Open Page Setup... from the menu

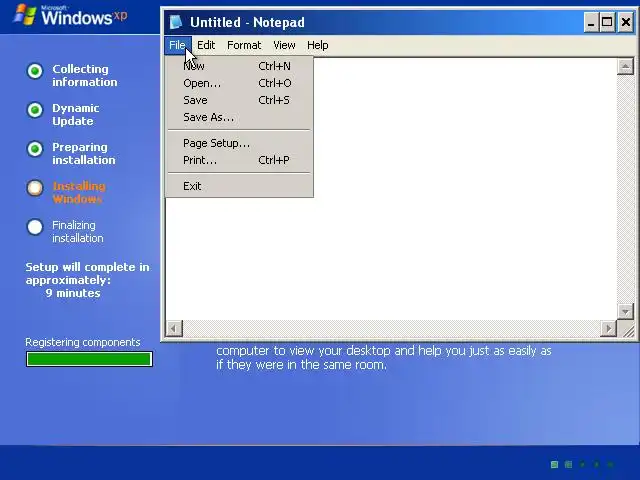(x=240, y=143)
